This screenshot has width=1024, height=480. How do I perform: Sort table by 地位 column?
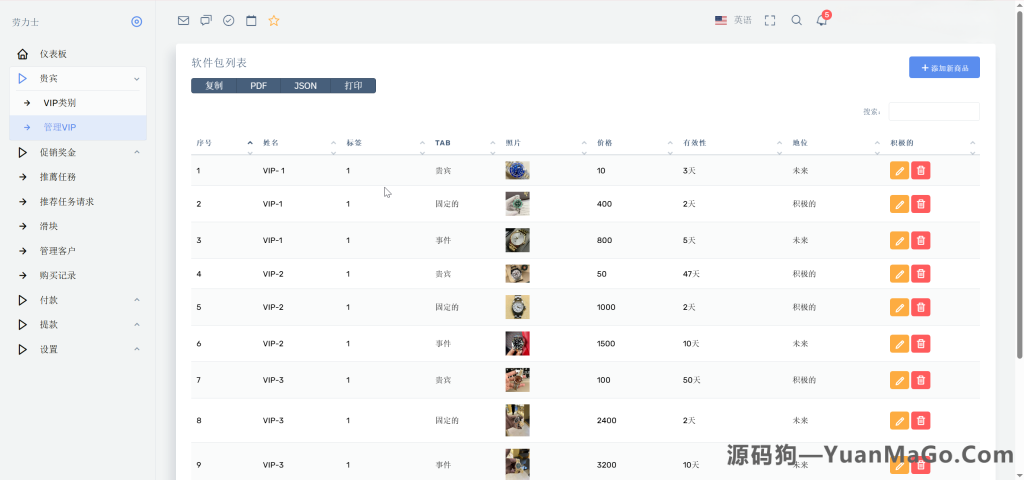click(x=836, y=143)
